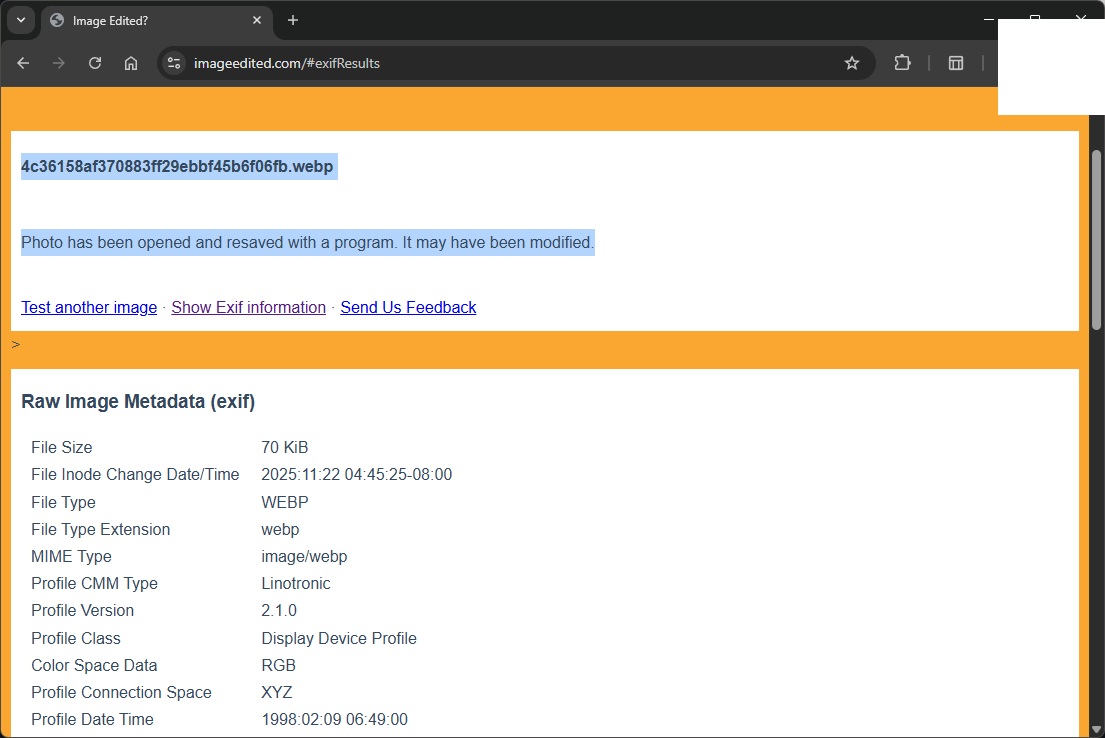Click the 'Raw Image Metadata (exif)' heading
The image size is (1105, 738).
pos(138,402)
